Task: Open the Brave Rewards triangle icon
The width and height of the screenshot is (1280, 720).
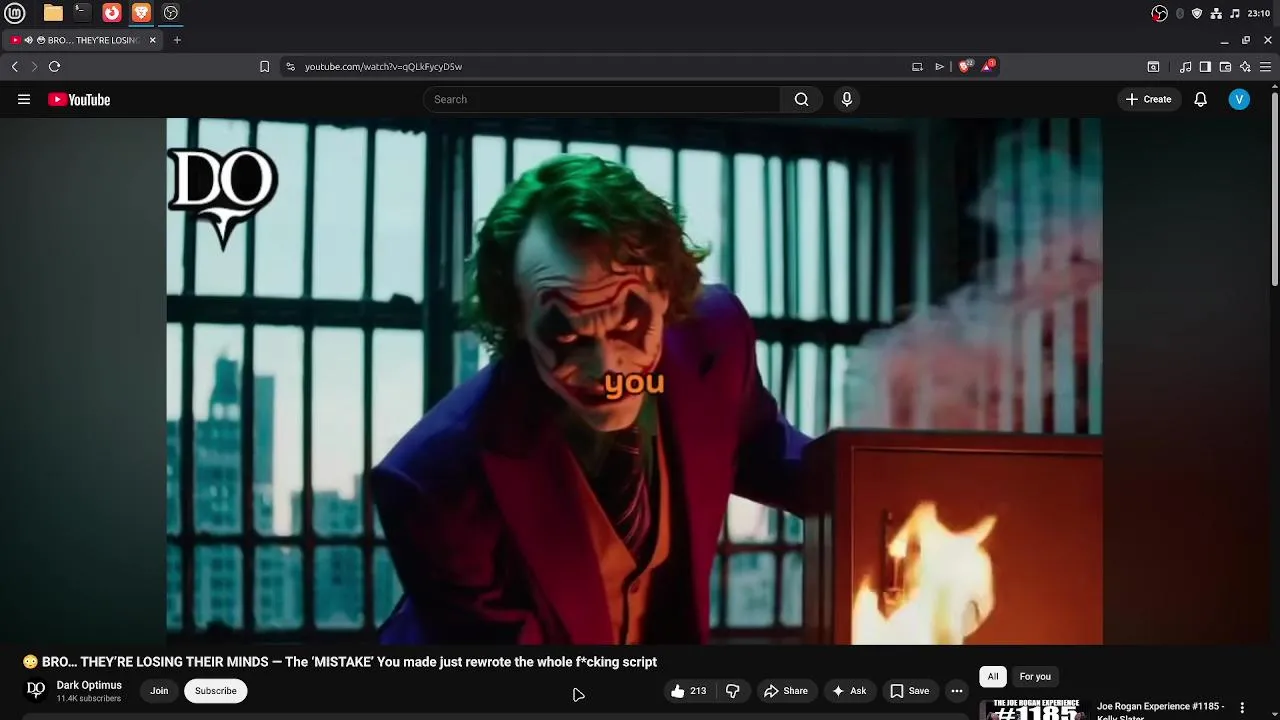Action: click(989, 66)
